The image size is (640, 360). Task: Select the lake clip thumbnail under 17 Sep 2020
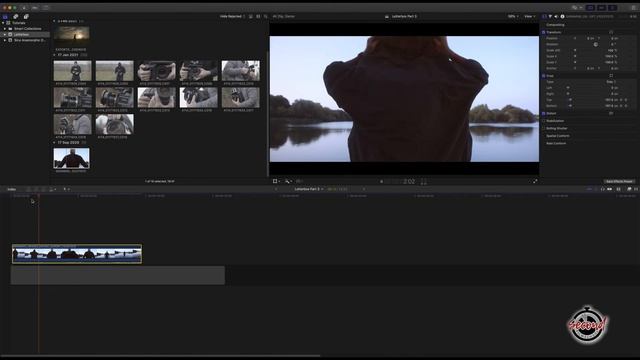[71, 158]
